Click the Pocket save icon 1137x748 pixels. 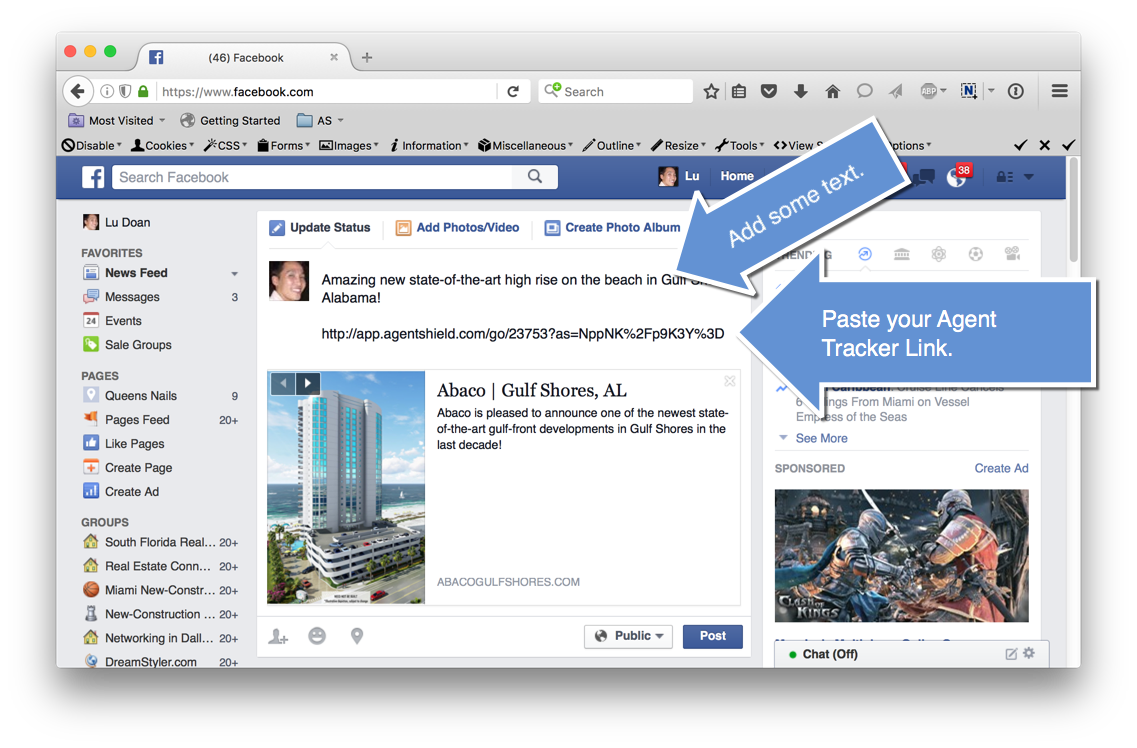click(x=769, y=91)
